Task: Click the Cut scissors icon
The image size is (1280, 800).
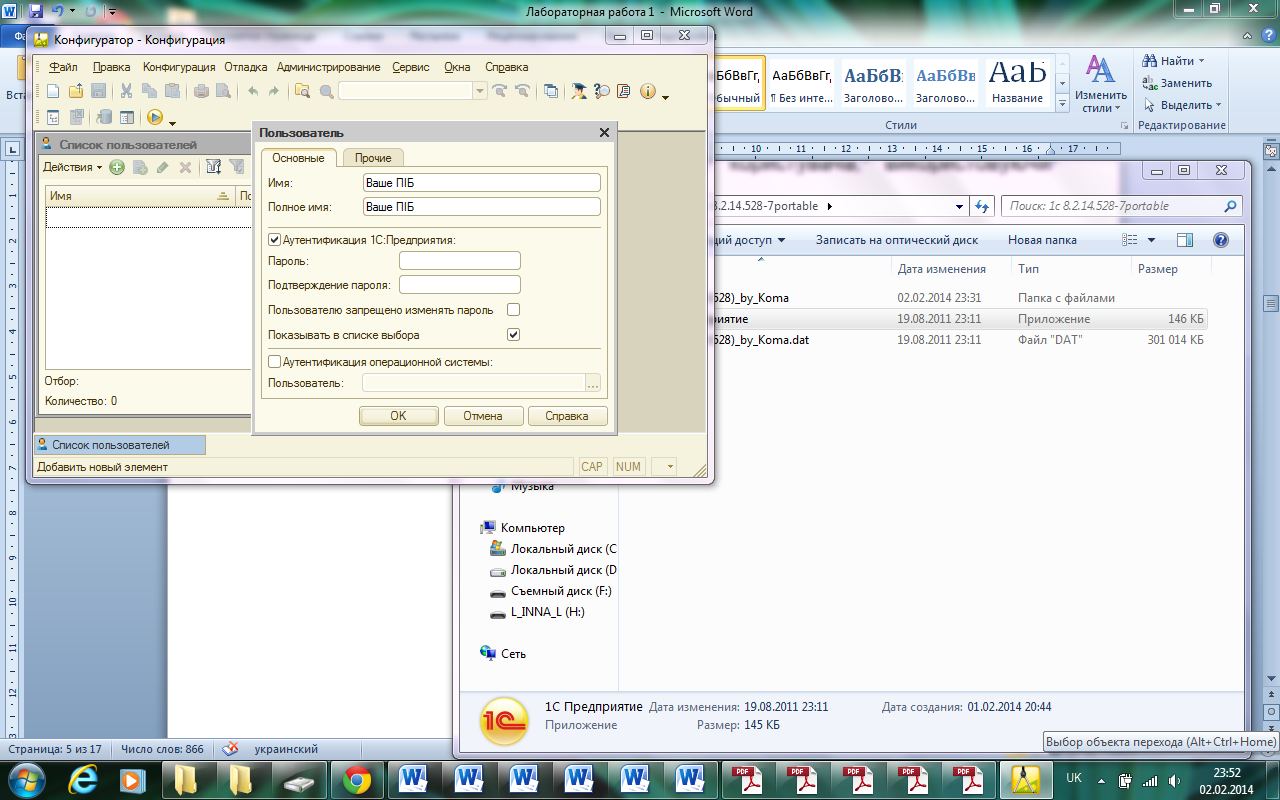Action: click(127, 91)
